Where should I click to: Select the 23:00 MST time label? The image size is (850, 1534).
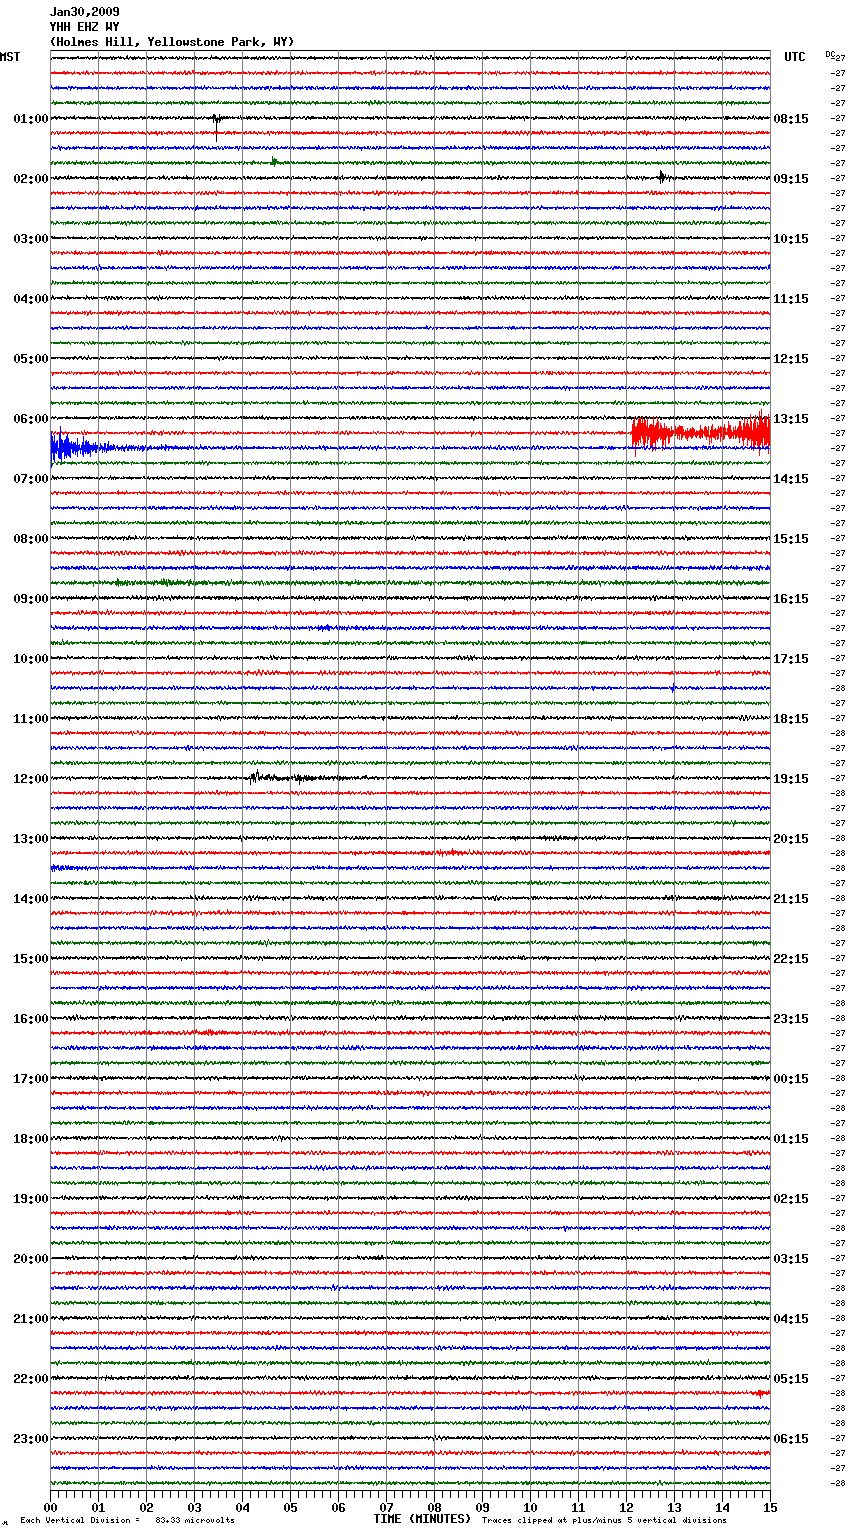pyautogui.click(x=31, y=1439)
